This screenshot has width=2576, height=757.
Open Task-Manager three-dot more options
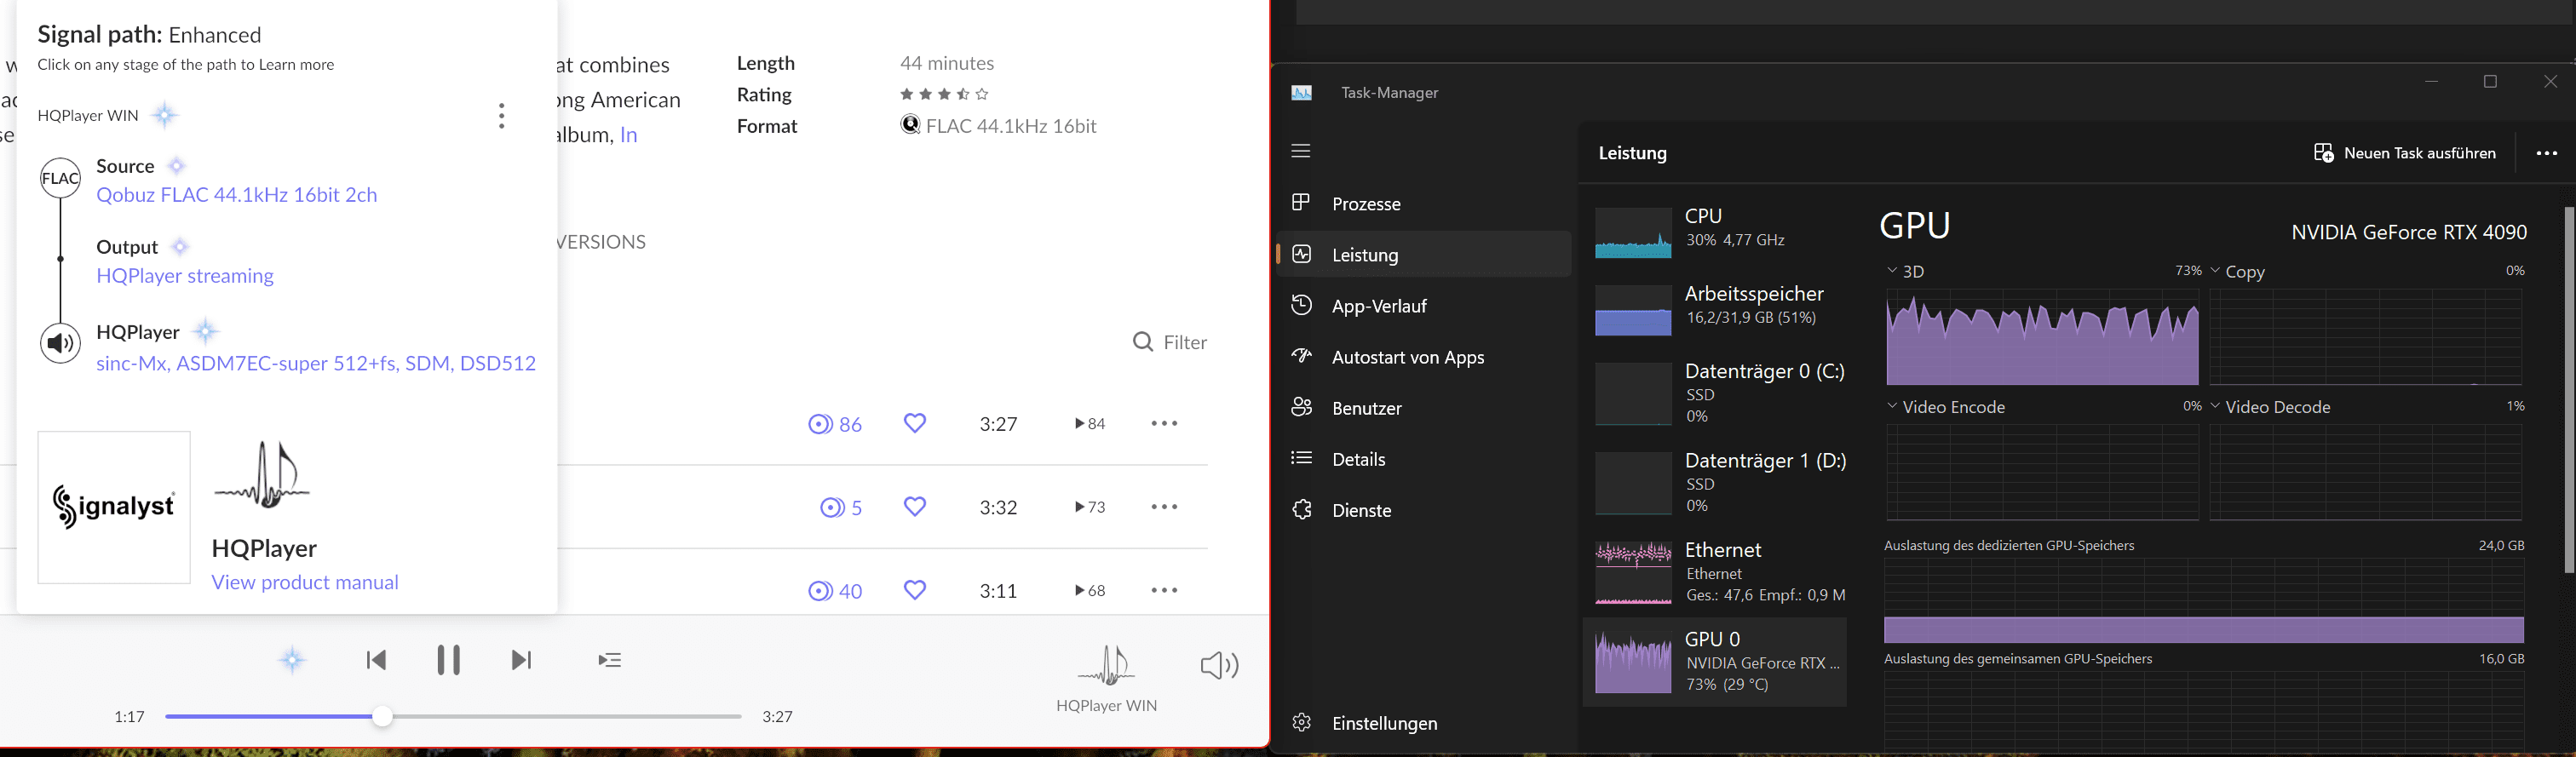coord(2547,153)
